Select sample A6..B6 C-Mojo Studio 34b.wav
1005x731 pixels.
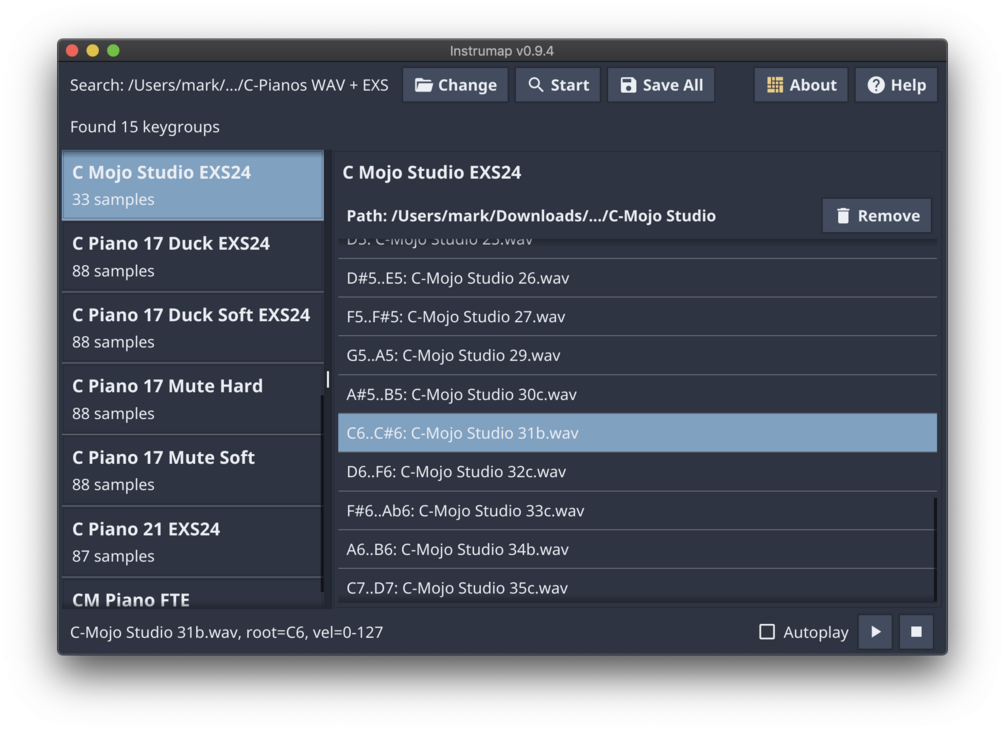[637, 550]
